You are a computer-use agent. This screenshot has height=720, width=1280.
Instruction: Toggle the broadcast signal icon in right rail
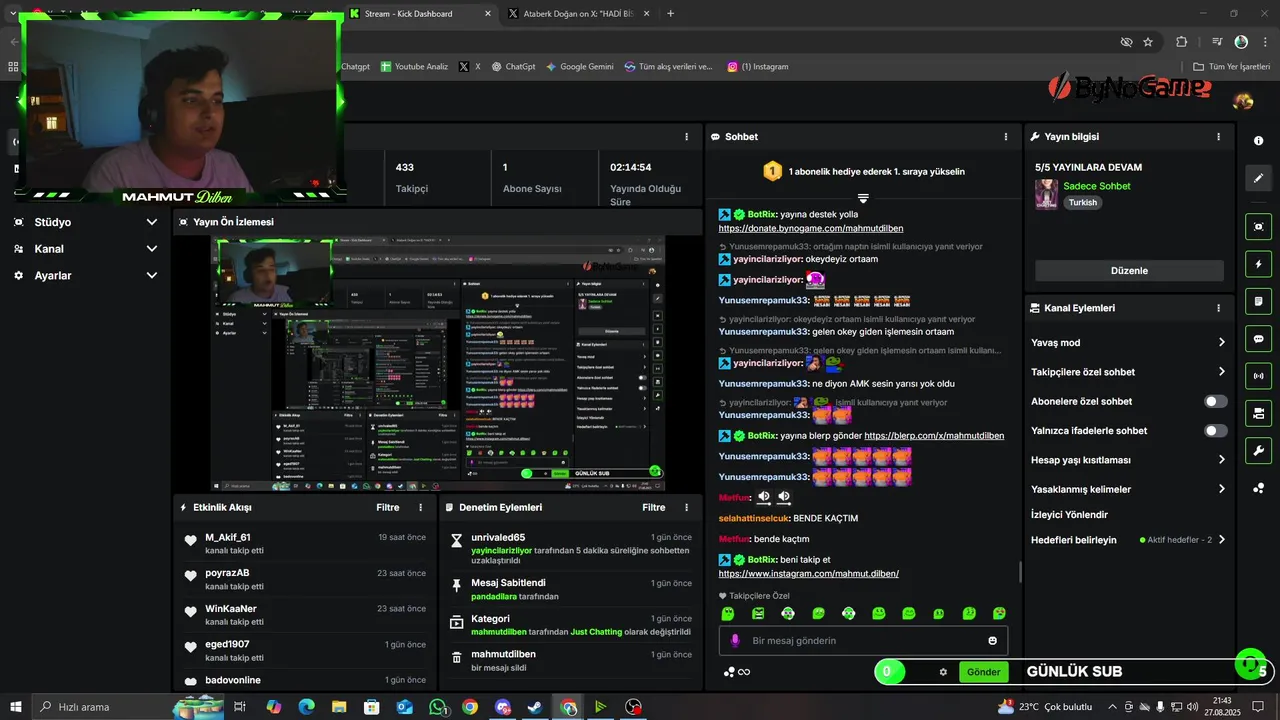pos(1259,376)
